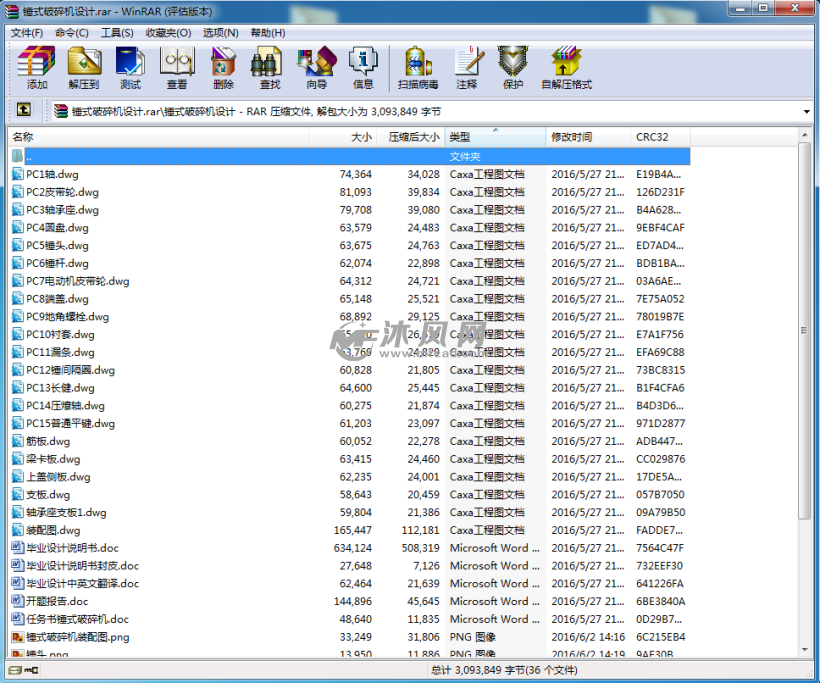Open the File (文件) menu
The width and height of the screenshot is (820, 683).
27,33
